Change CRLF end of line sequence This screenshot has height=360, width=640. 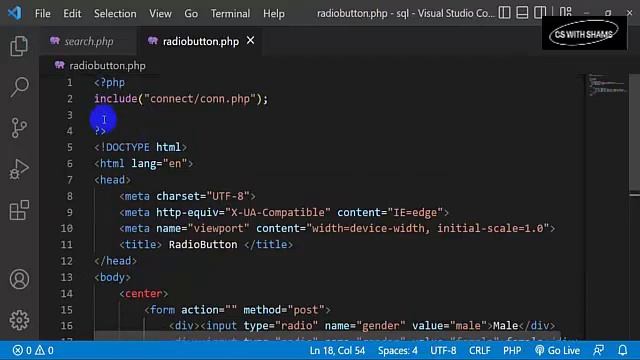click(480, 351)
